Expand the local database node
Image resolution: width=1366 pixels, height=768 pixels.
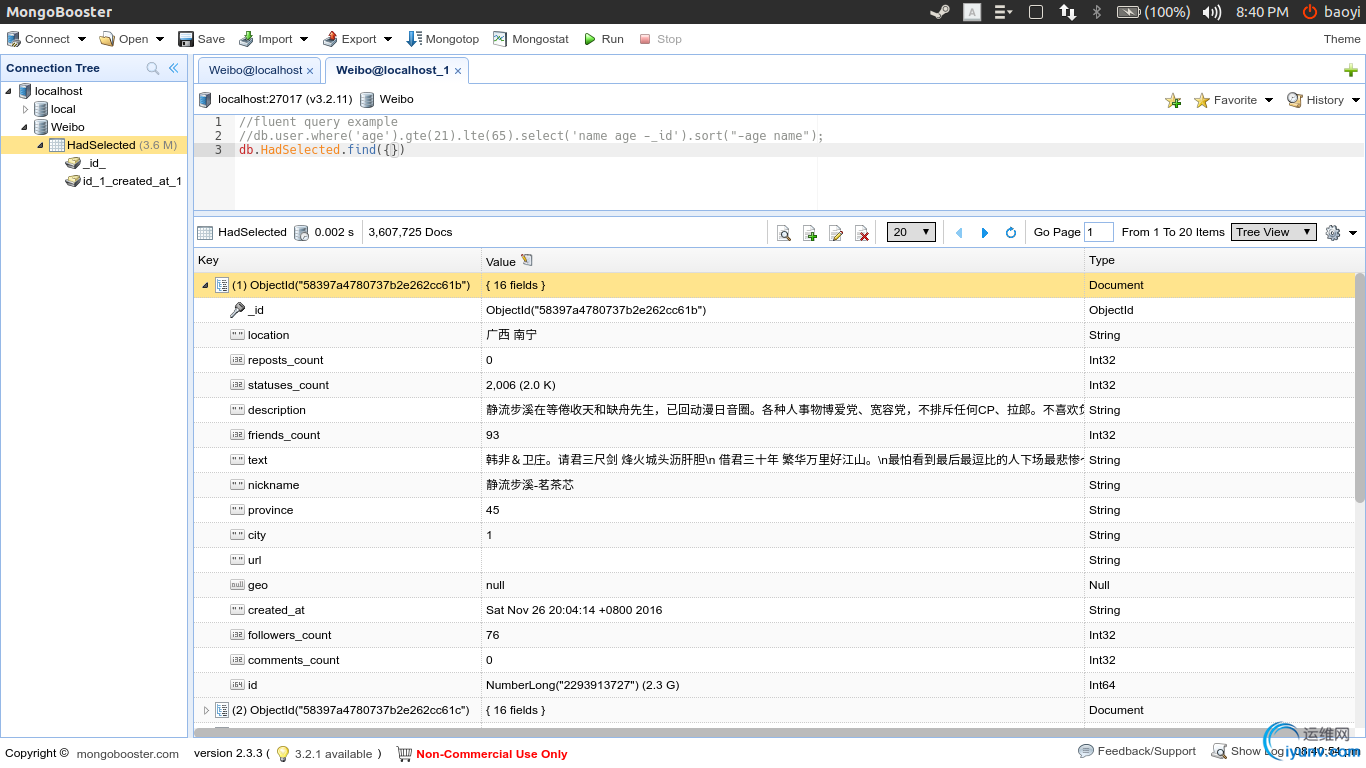click(26, 109)
